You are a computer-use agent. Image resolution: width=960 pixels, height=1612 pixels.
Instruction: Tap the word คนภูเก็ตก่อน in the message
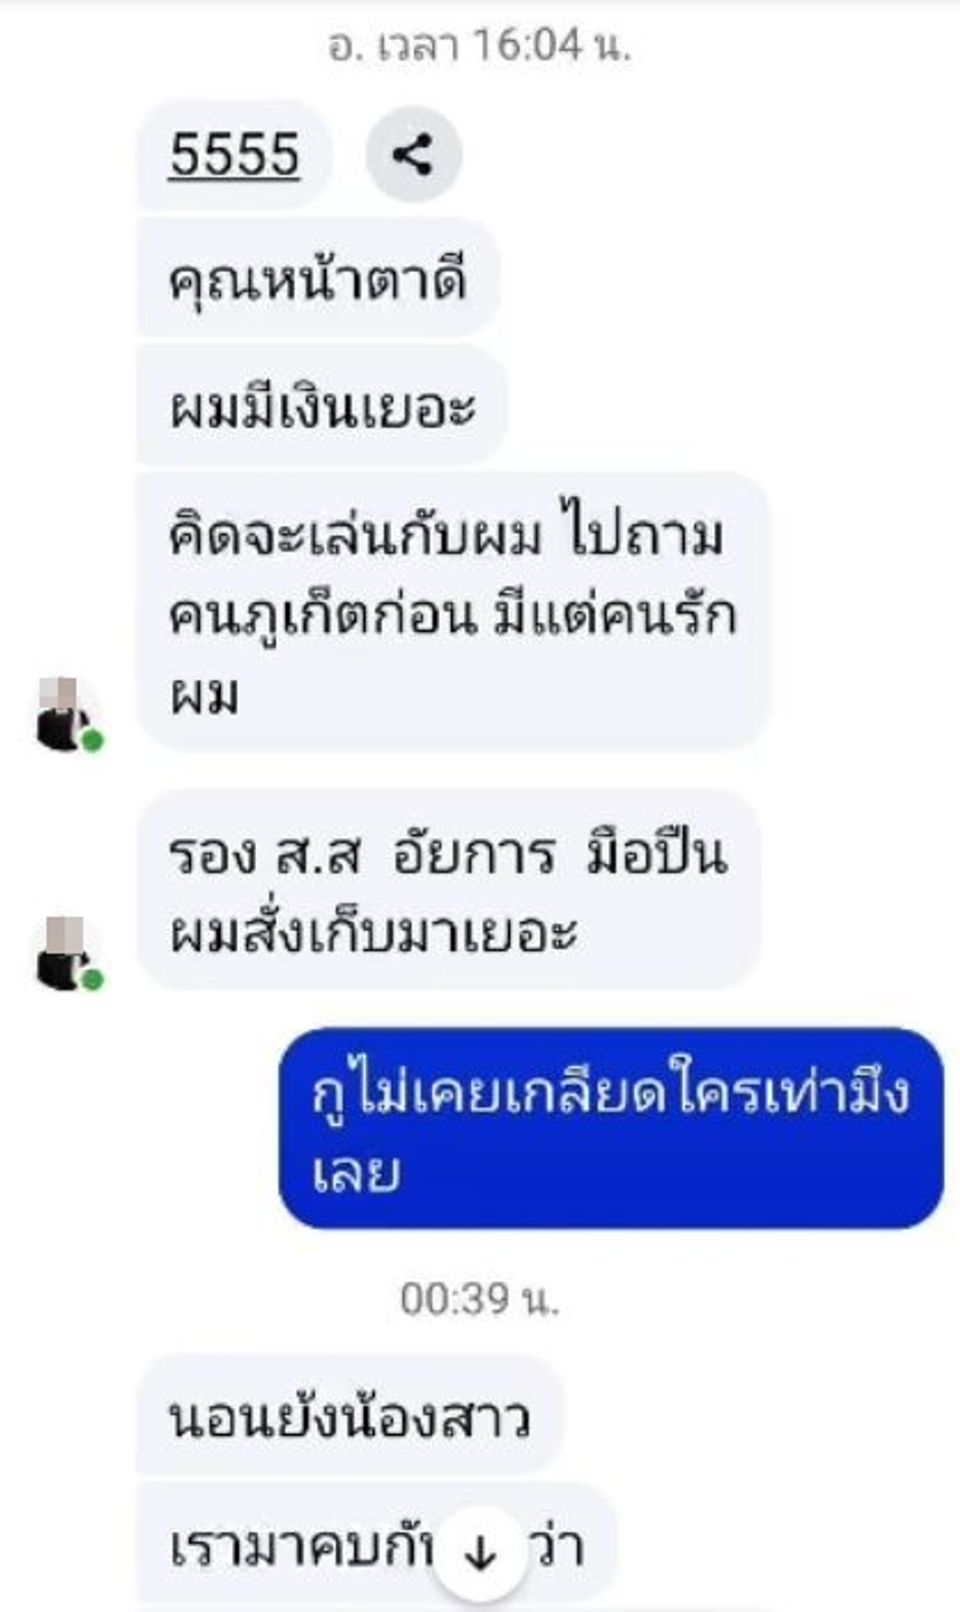coord(320,616)
